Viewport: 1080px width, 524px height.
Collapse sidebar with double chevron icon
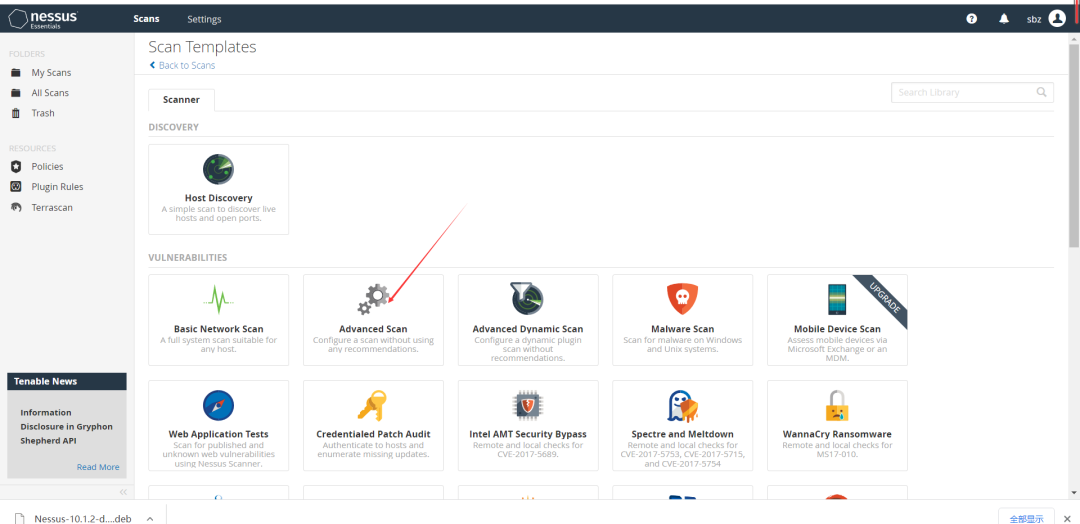click(123, 492)
